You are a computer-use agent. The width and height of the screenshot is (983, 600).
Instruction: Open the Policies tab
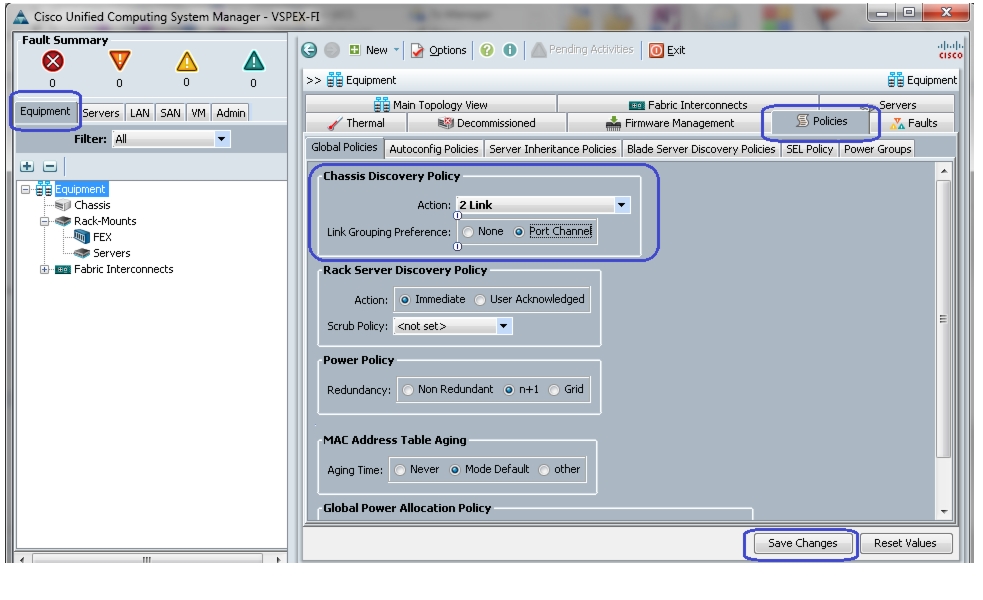[822, 121]
